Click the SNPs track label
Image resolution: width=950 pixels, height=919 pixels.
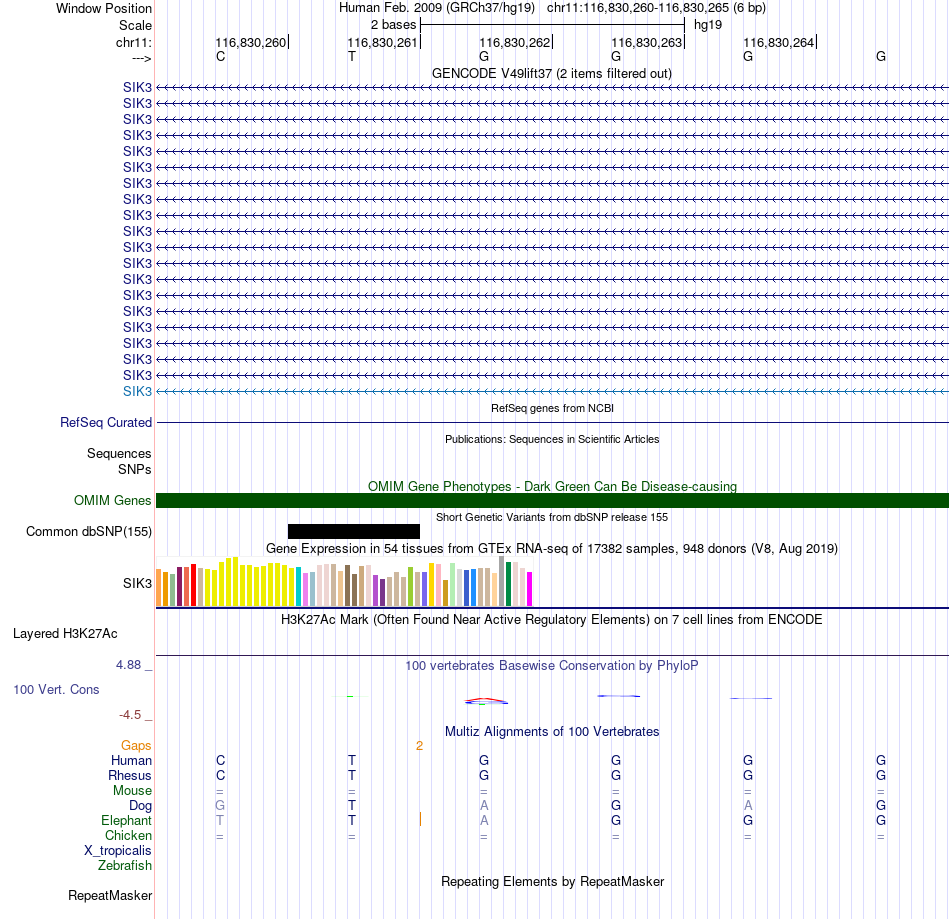pyautogui.click(x=135, y=469)
